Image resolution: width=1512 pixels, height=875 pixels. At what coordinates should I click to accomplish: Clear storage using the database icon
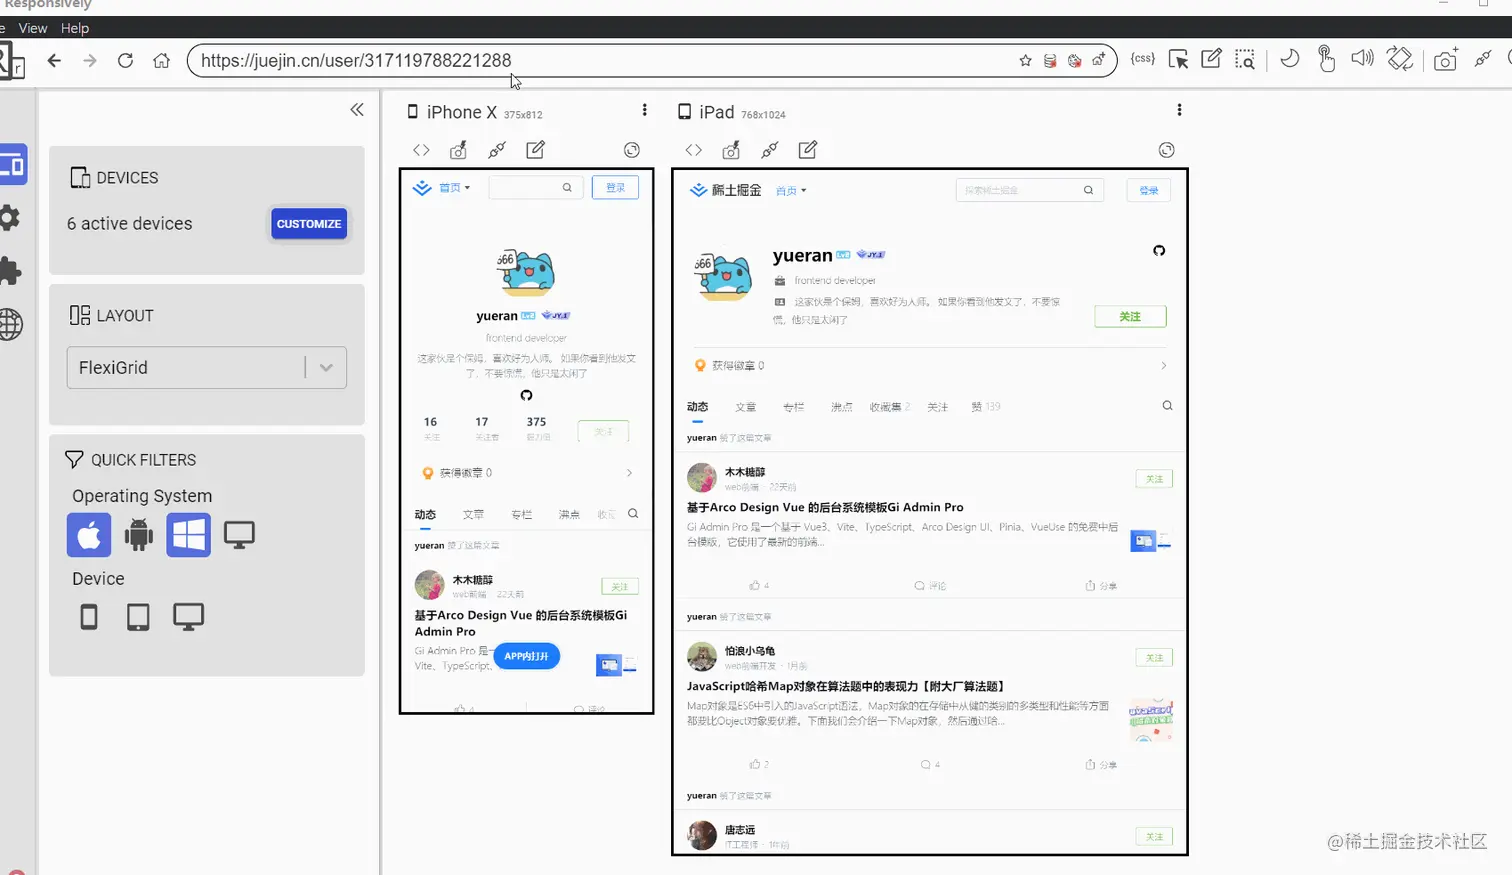coord(1050,61)
